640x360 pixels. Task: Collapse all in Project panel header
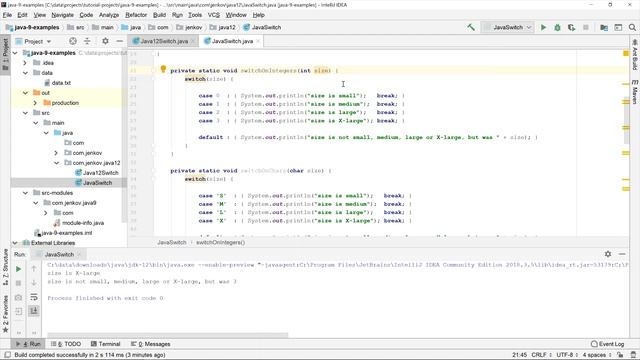[x=87, y=41]
